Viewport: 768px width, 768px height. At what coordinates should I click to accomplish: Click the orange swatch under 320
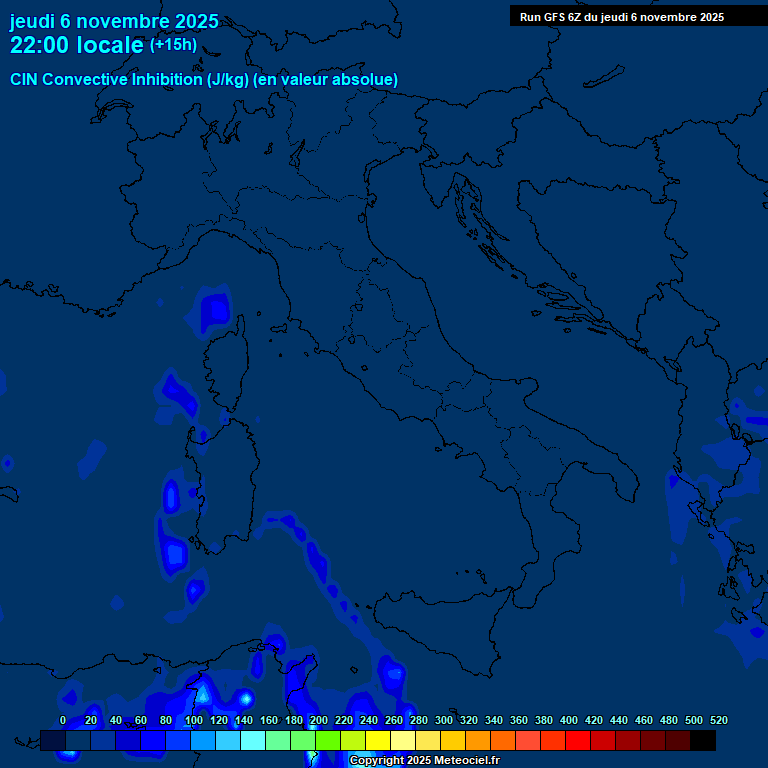478,741
